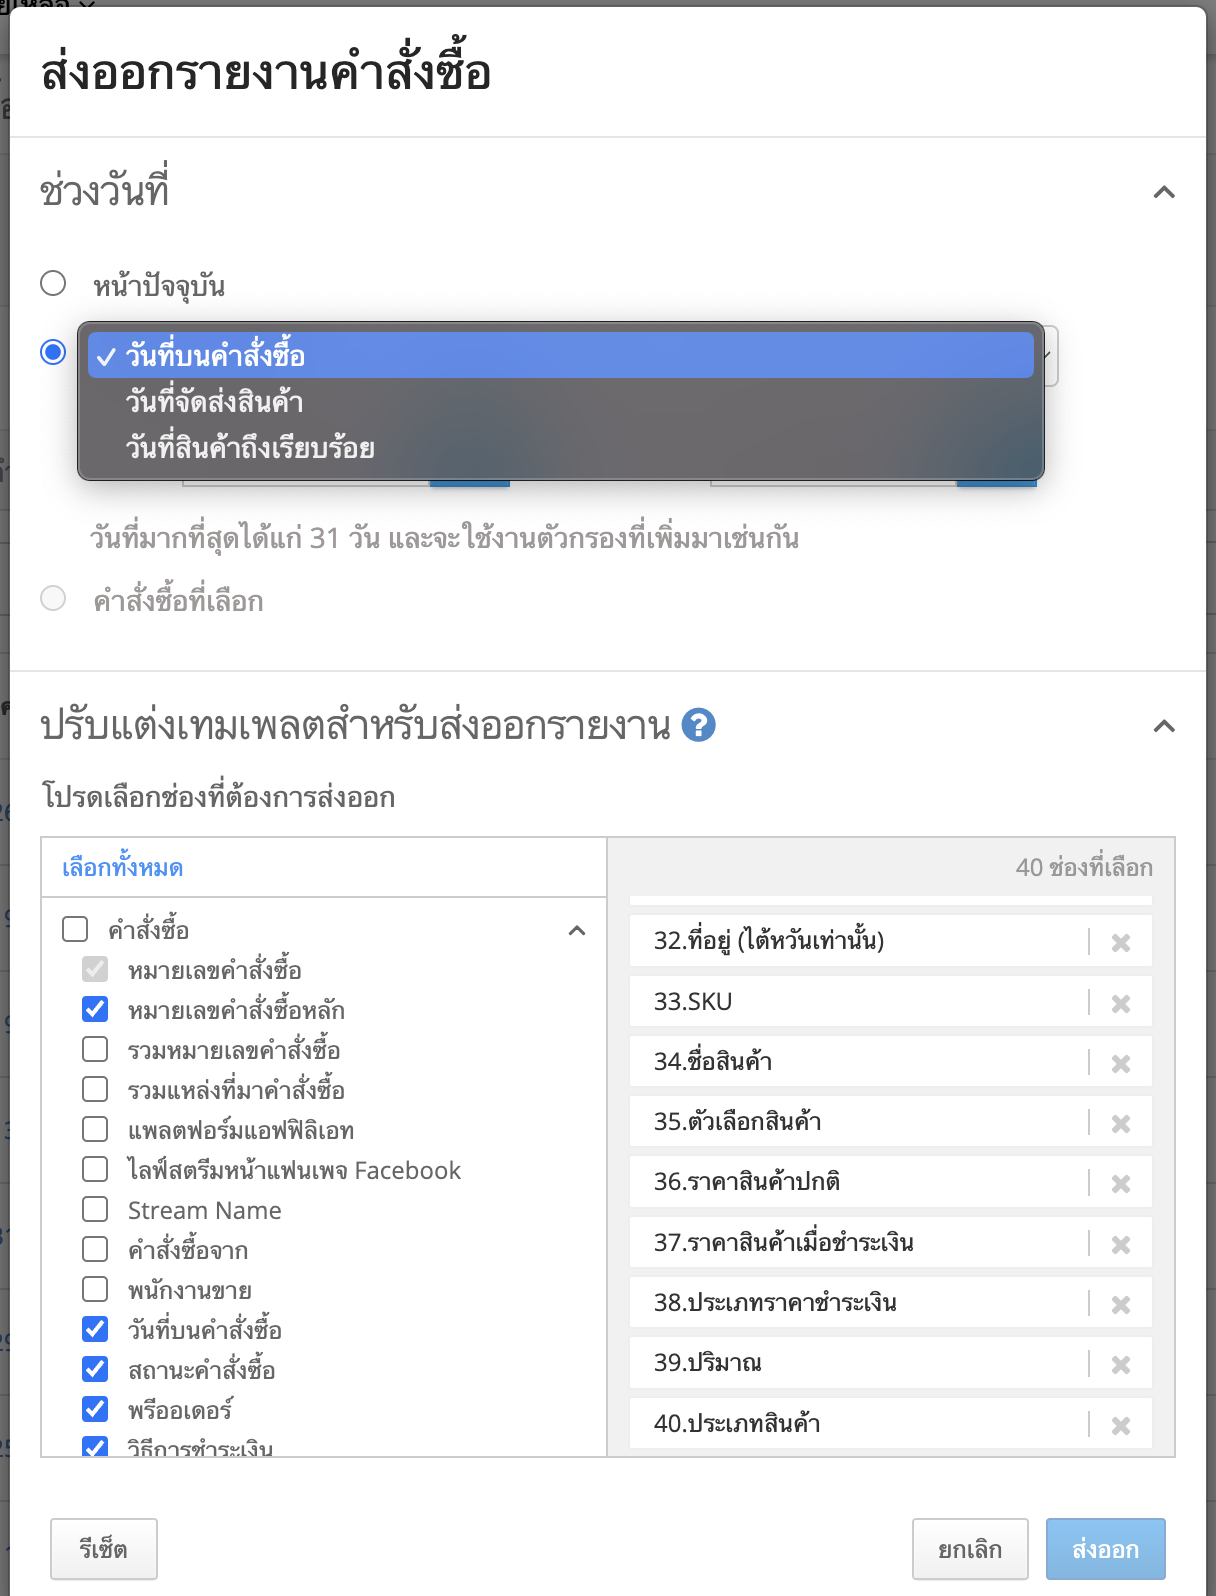The height and width of the screenshot is (1596, 1216).
Task: Remove 39.ปริมาณ using its X icon
Action: [x=1121, y=1364]
